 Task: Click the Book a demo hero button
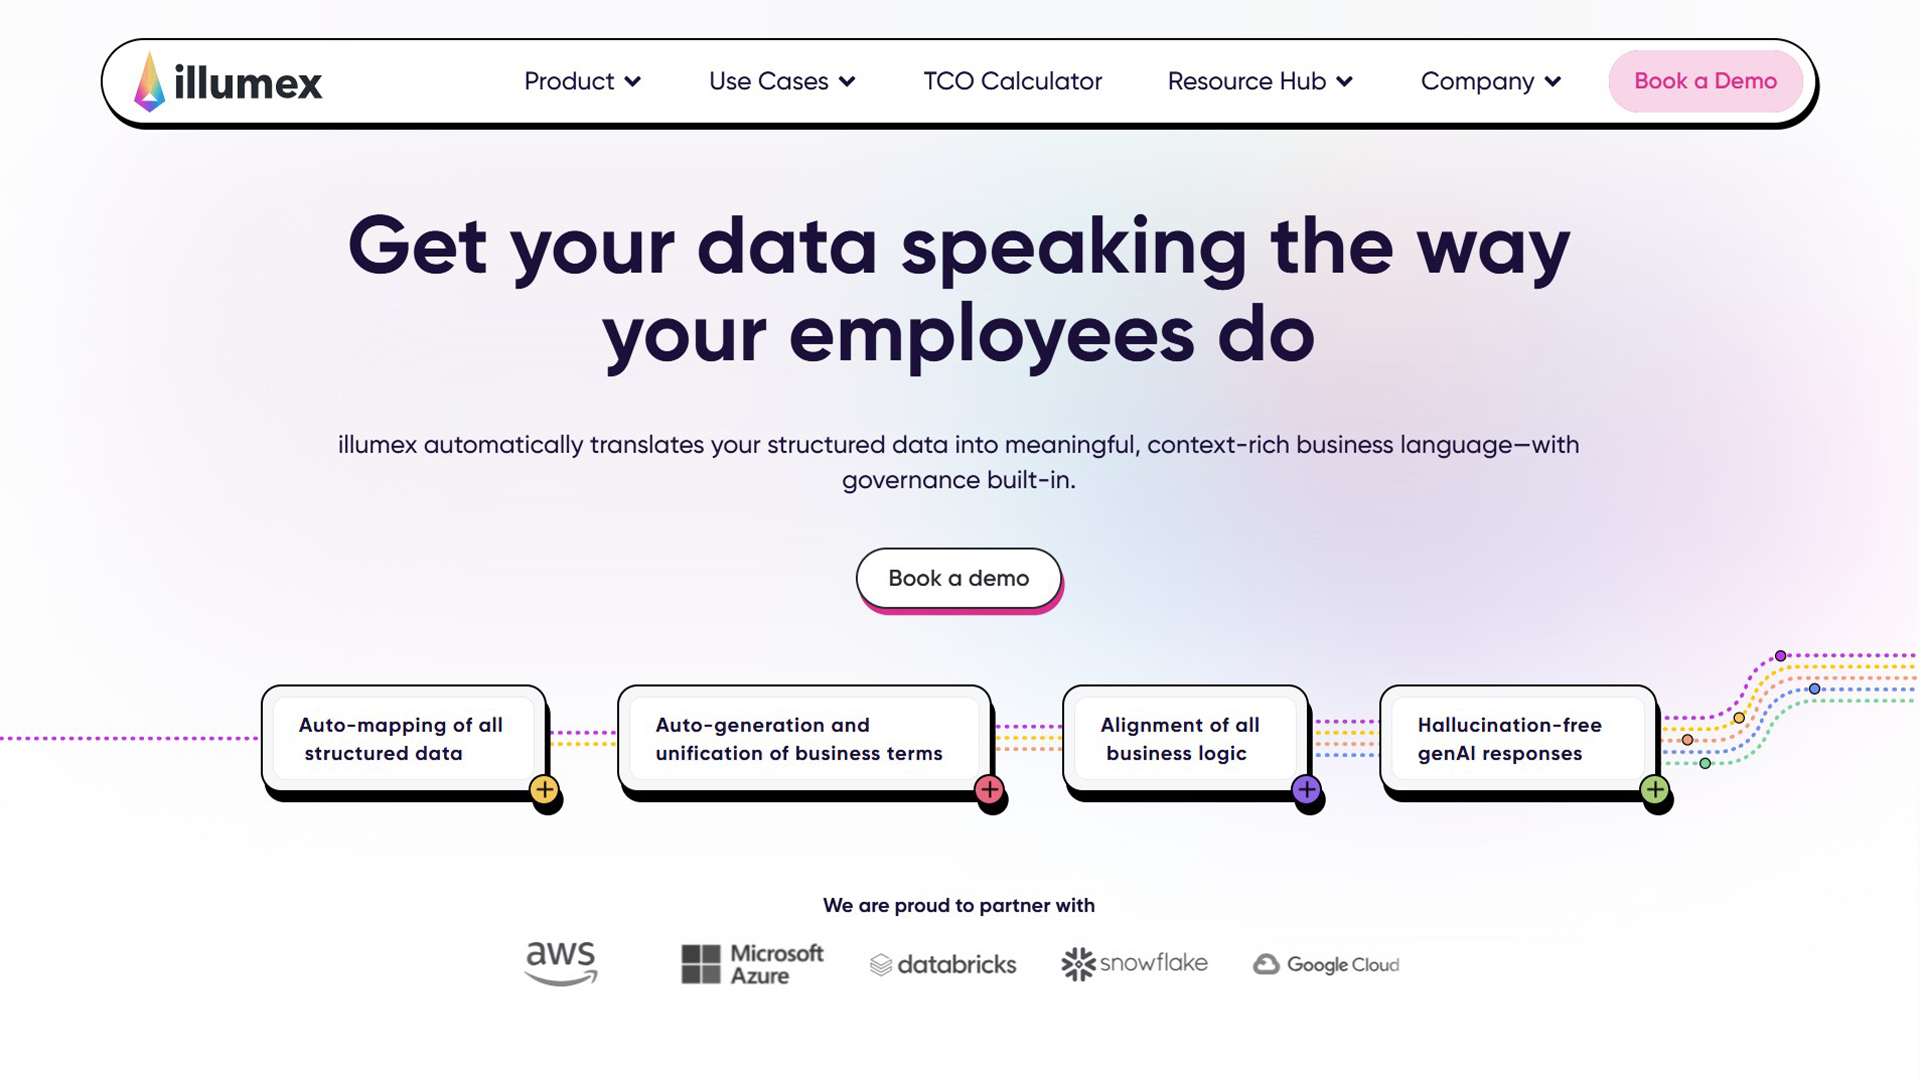point(958,578)
